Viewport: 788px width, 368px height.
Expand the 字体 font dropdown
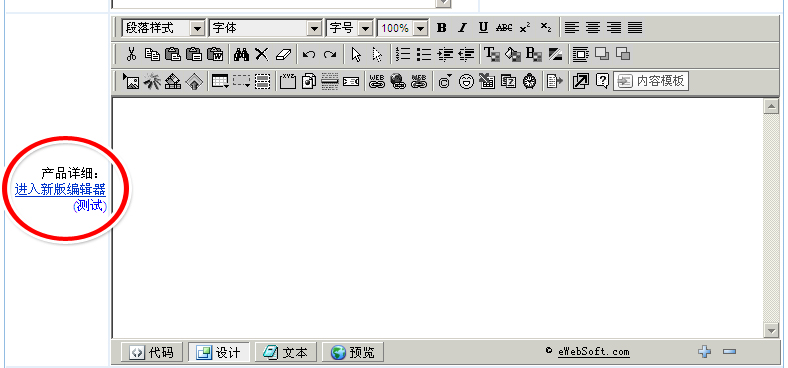coord(265,28)
